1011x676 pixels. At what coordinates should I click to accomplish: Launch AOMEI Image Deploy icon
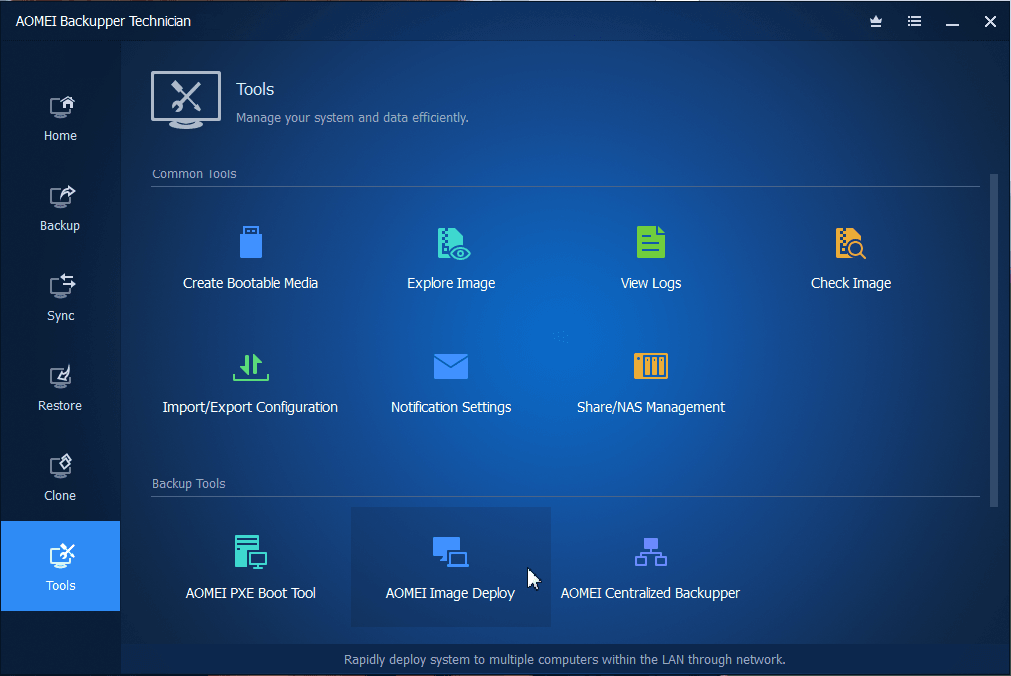tap(451, 552)
